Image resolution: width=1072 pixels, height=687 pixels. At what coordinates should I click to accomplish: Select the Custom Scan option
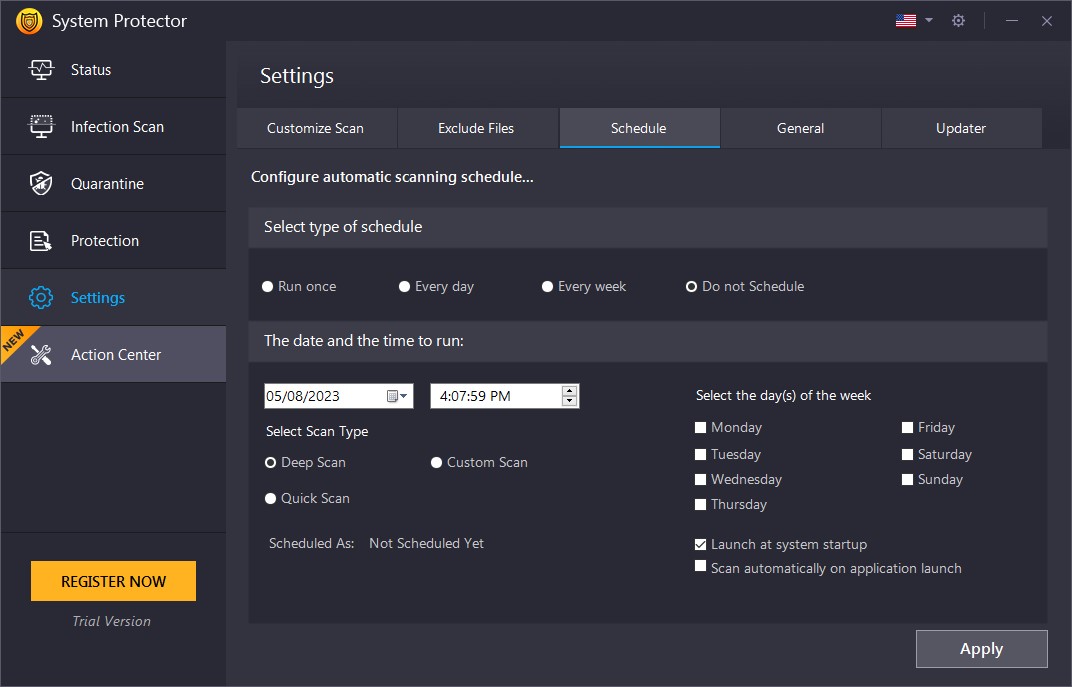coord(436,462)
